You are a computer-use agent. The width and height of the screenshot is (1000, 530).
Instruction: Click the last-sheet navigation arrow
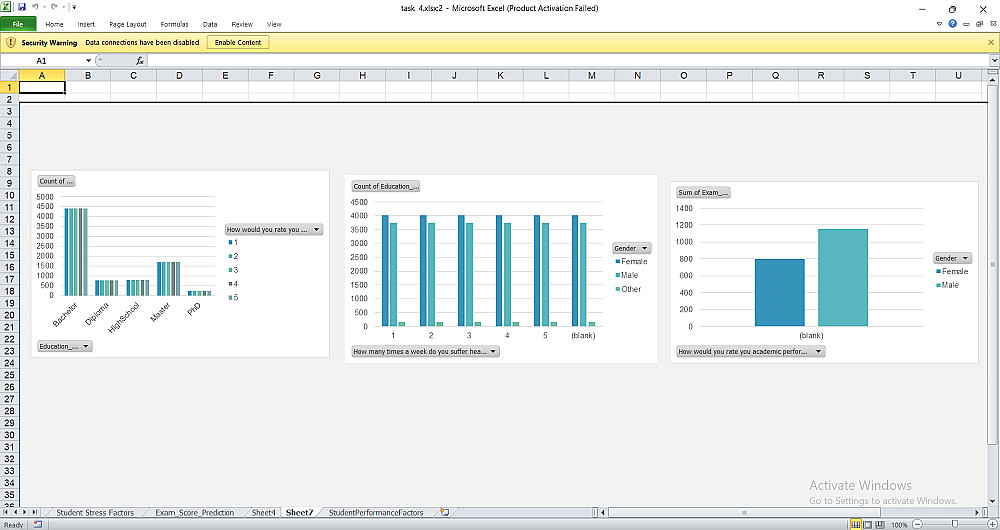[34, 512]
